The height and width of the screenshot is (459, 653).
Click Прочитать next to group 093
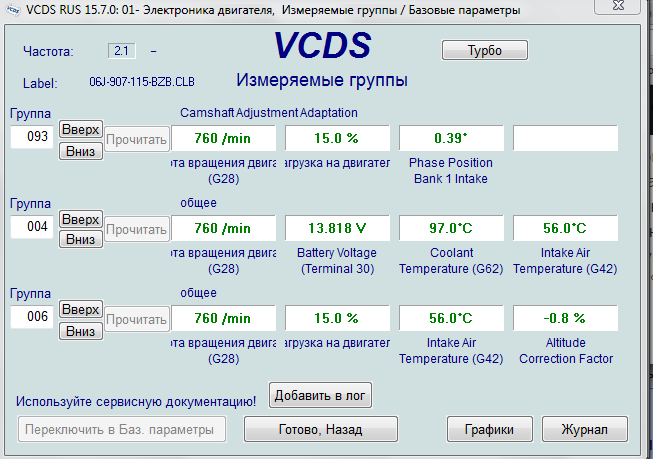(135, 140)
